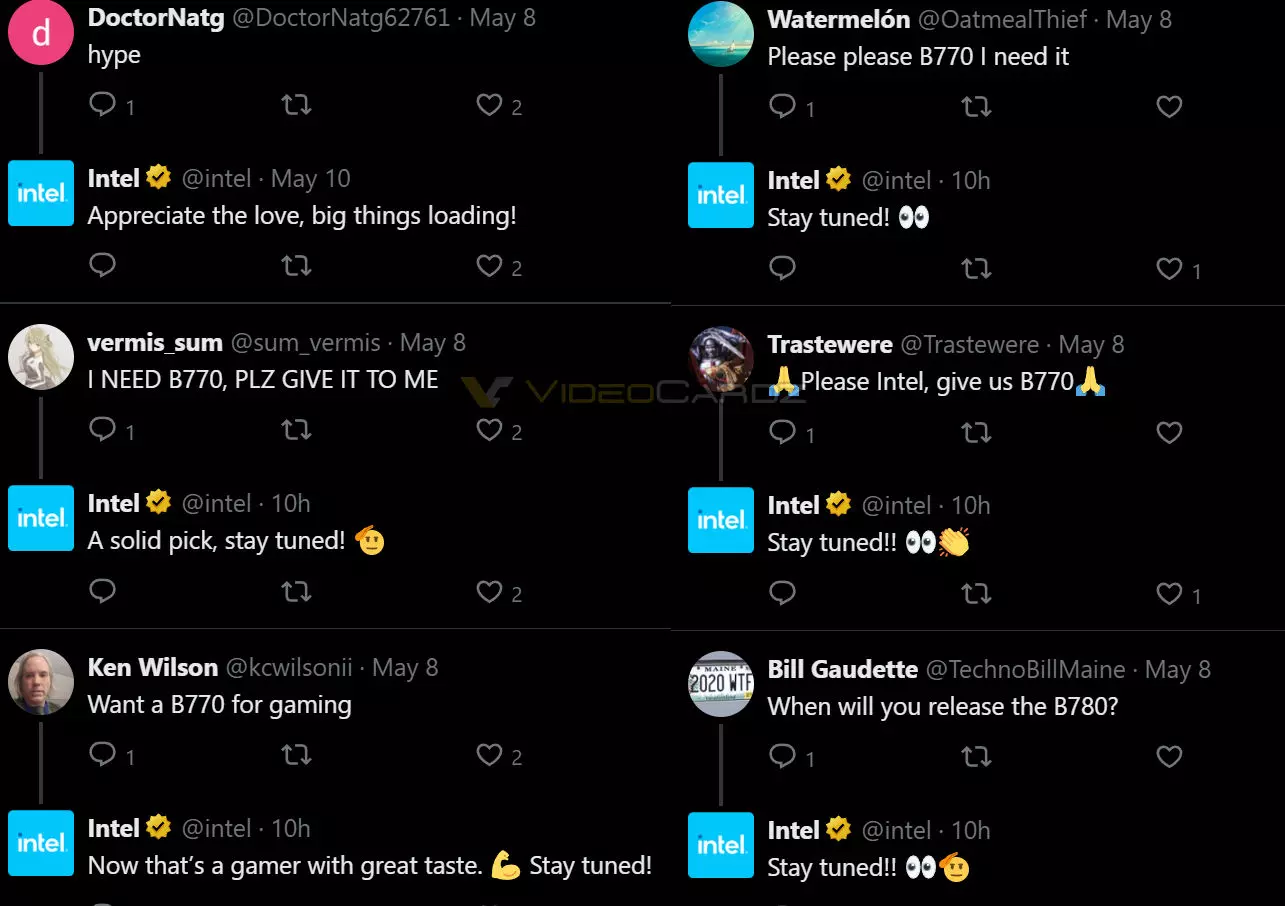The height and width of the screenshot is (906, 1285).
Task: Open the @sum_vermis handle link
Action: coord(306,342)
